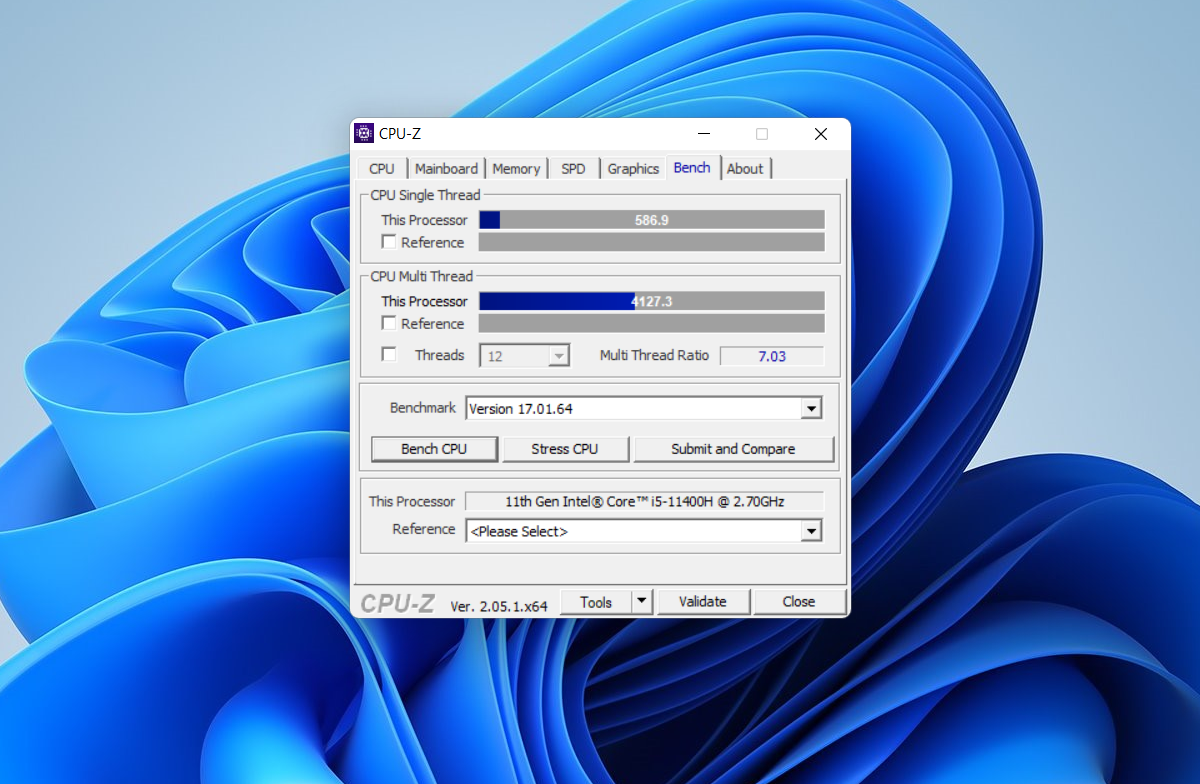Click the Validate button
Image resolution: width=1200 pixels, height=784 pixels.
(x=703, y=601)
